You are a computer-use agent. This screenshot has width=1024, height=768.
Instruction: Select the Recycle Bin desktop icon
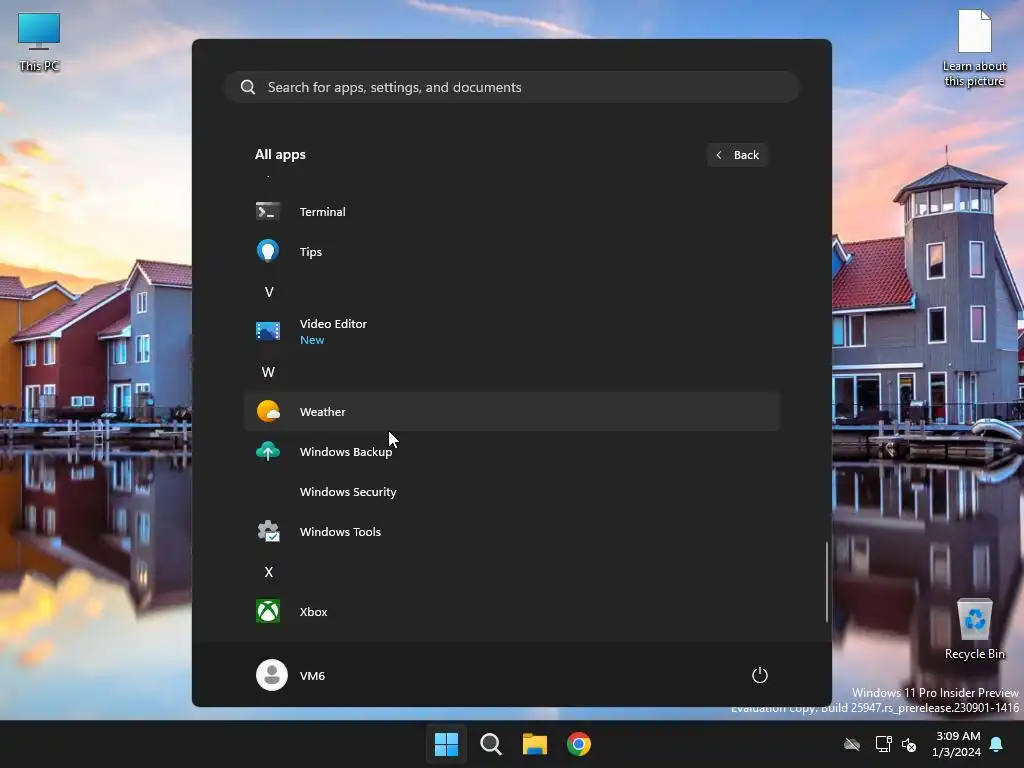click(974, 628)
